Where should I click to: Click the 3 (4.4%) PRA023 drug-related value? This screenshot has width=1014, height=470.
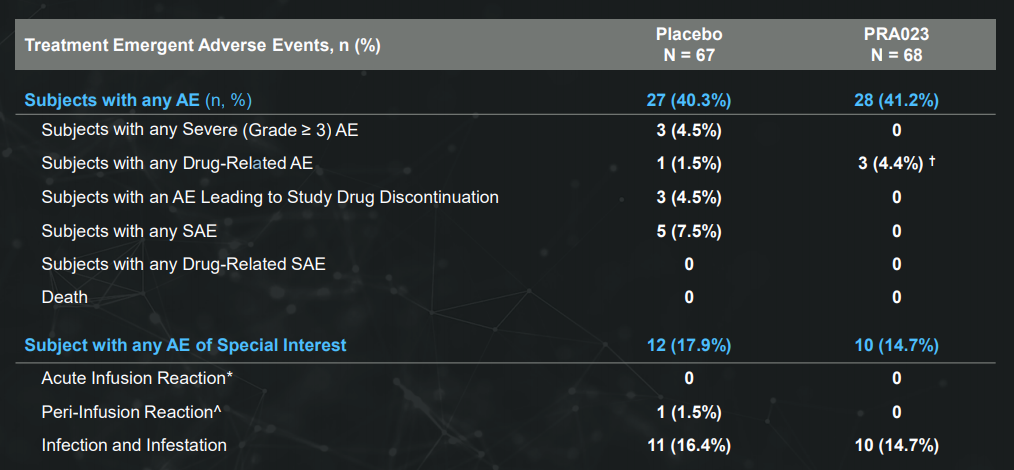[891, 163]
